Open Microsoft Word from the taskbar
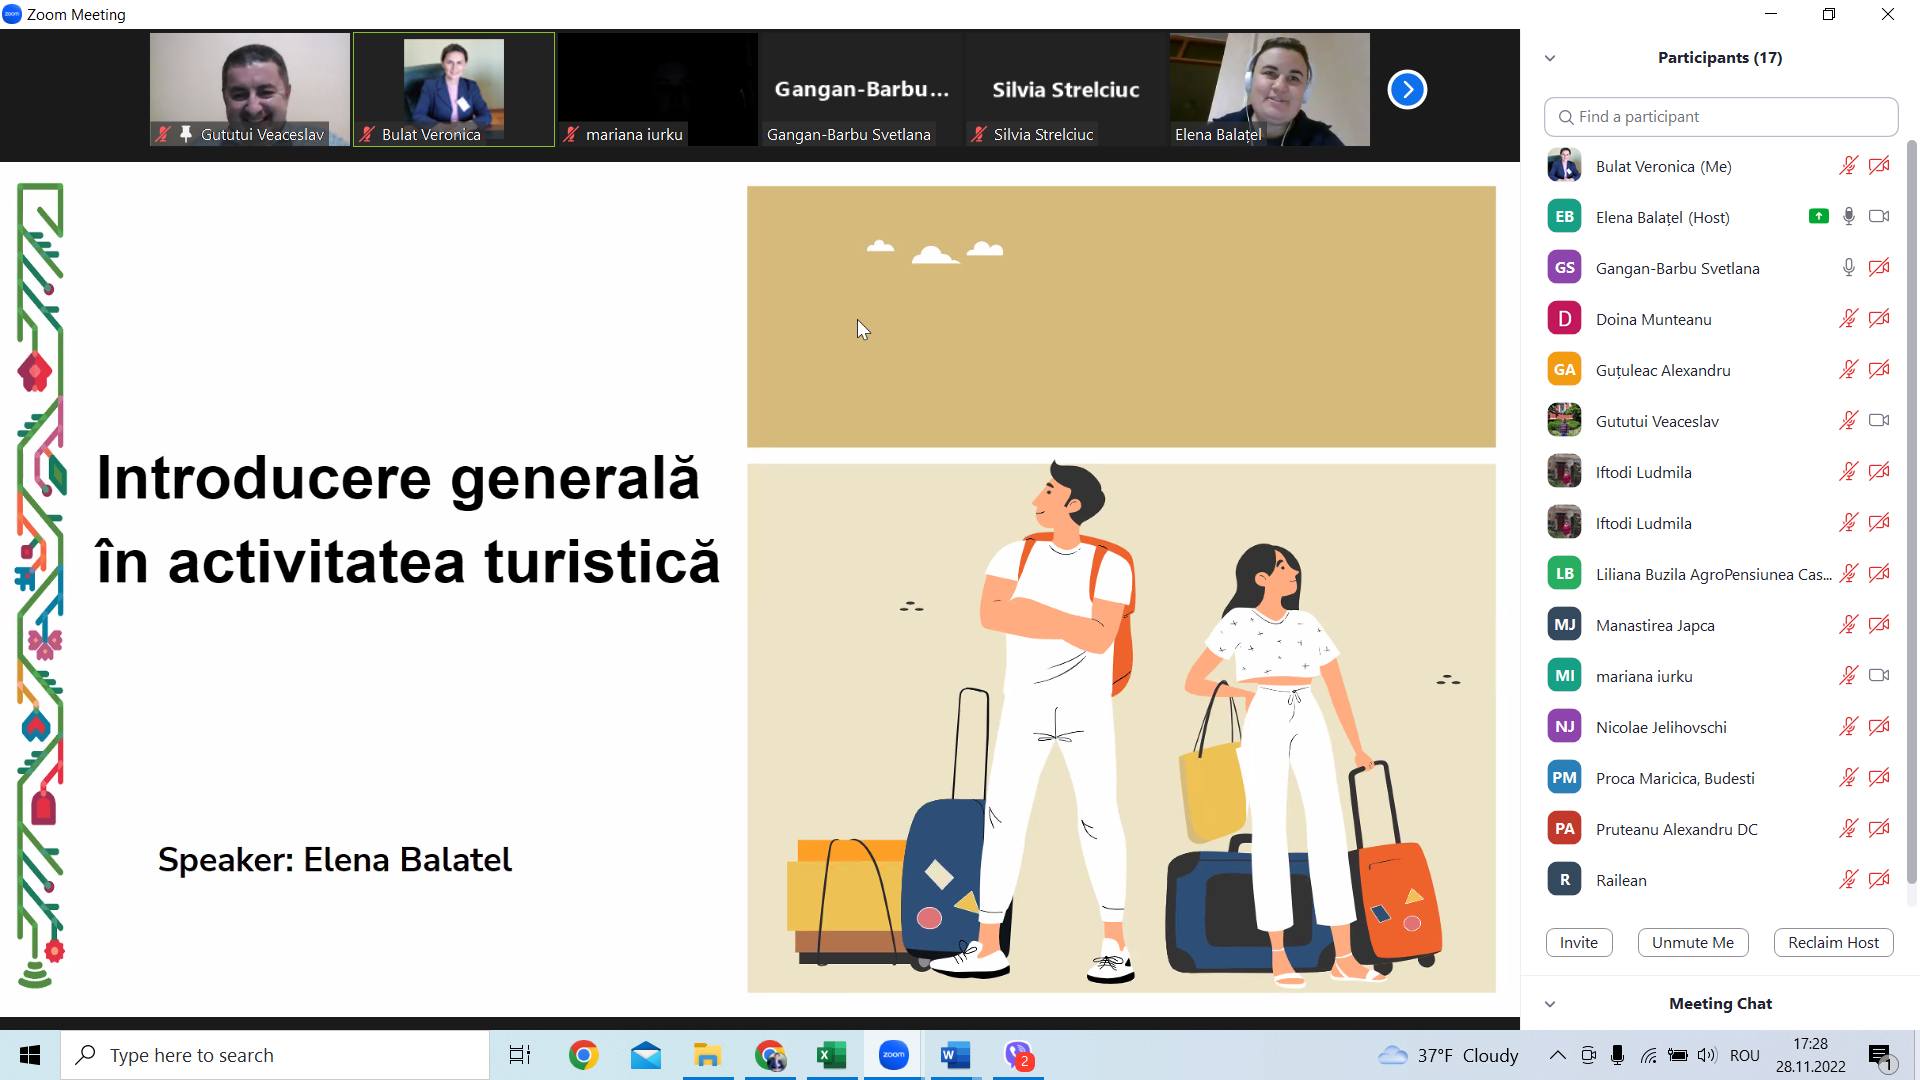The image size is (1920, 1080). [x=955, y=1055]
